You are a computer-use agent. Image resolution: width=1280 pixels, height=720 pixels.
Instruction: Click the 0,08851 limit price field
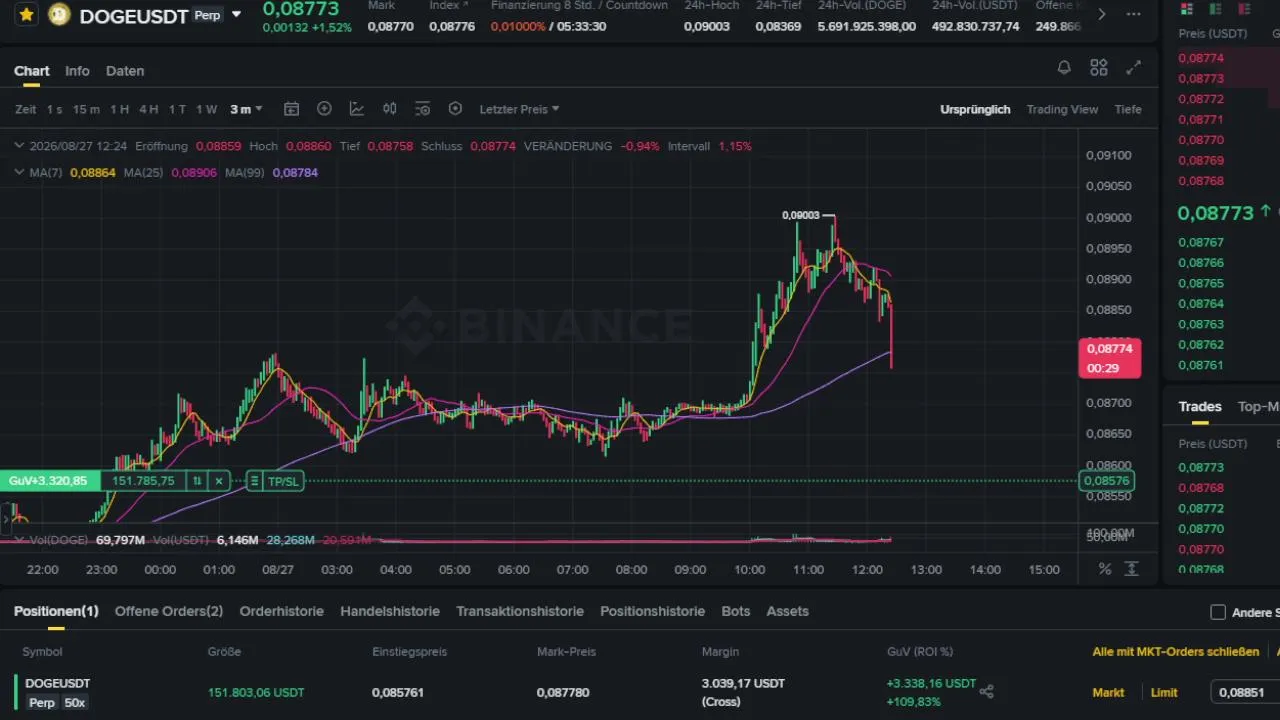coord(1245,692)
